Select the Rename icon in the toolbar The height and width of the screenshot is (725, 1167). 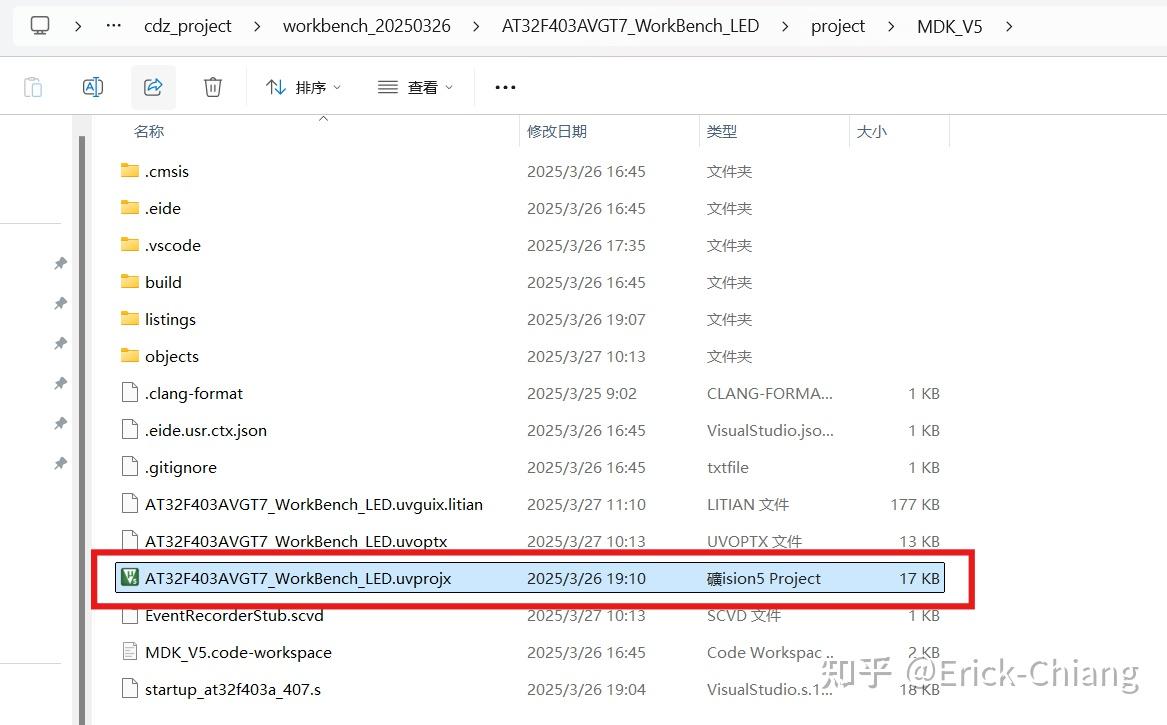pos(93,87)
